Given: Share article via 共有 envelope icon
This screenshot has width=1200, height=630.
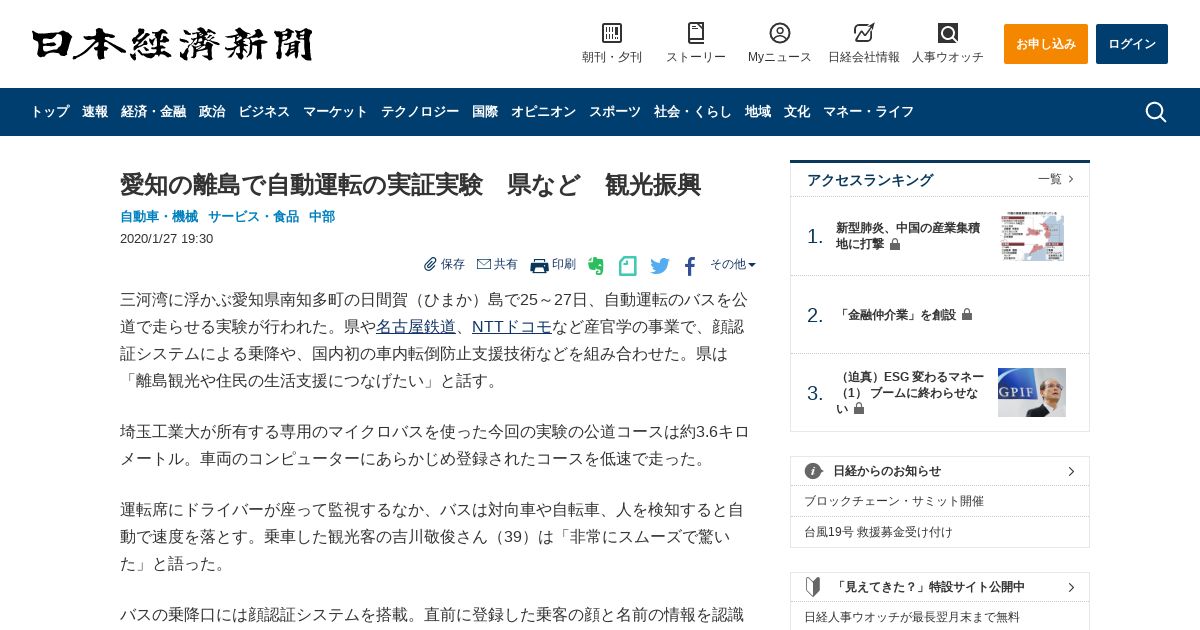Looking at the screenshot, I should pos(497,264).
